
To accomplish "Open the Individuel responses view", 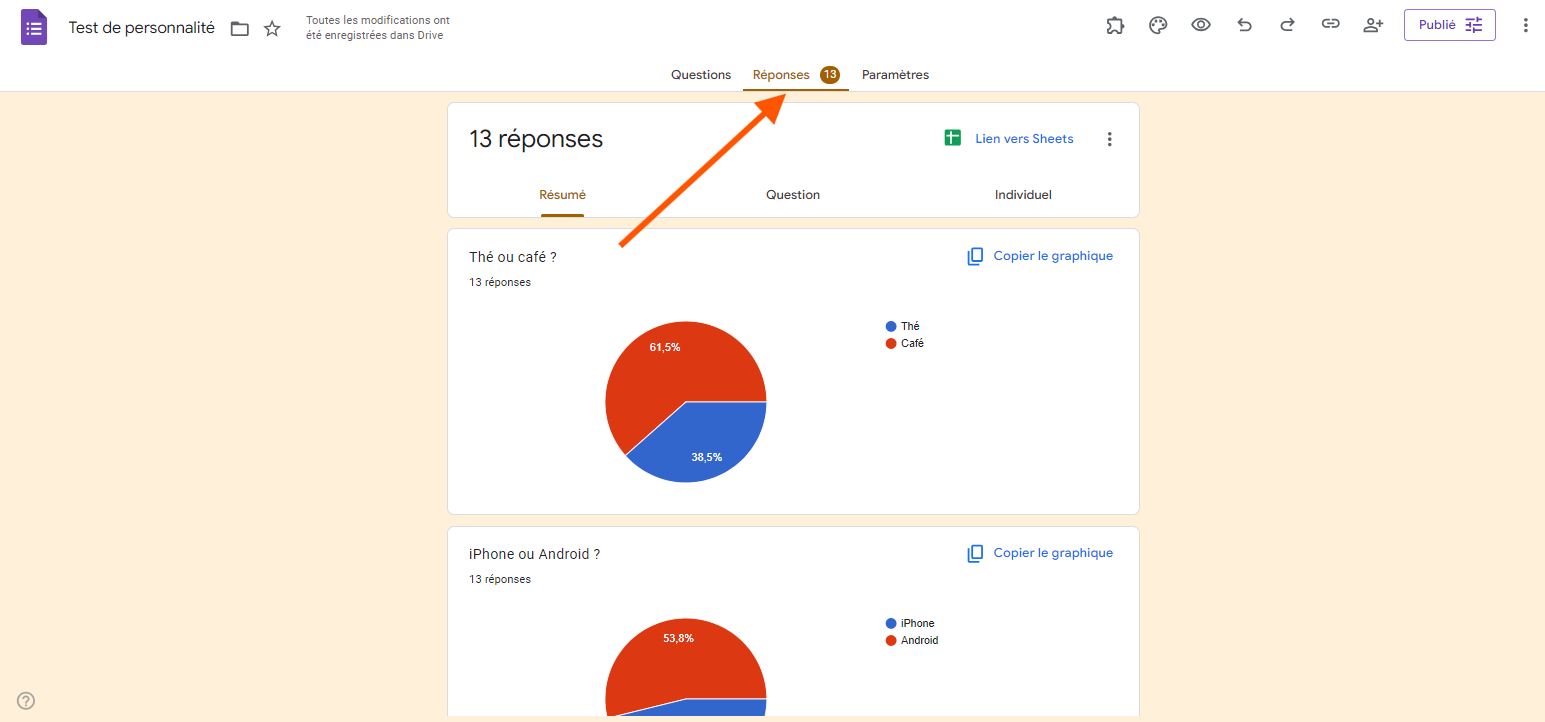I will [x=1022, y=194].
